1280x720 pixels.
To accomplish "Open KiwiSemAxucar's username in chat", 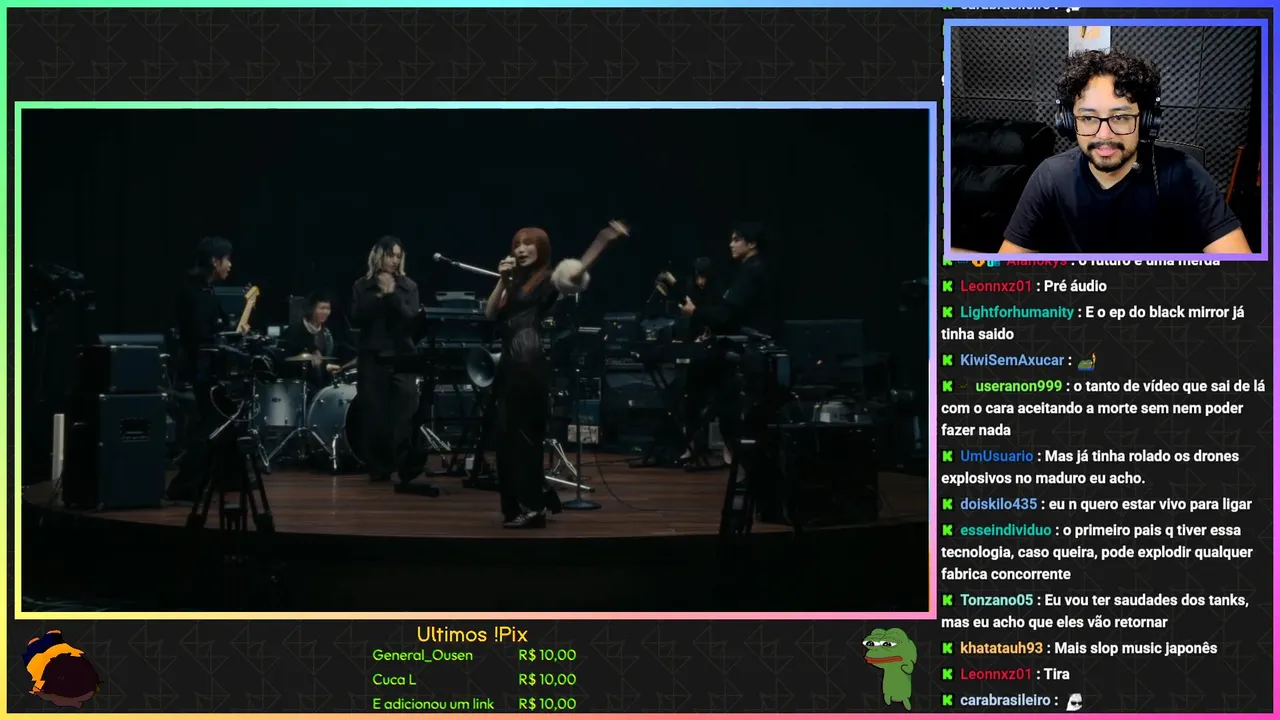I will (x=1012, y=360).
